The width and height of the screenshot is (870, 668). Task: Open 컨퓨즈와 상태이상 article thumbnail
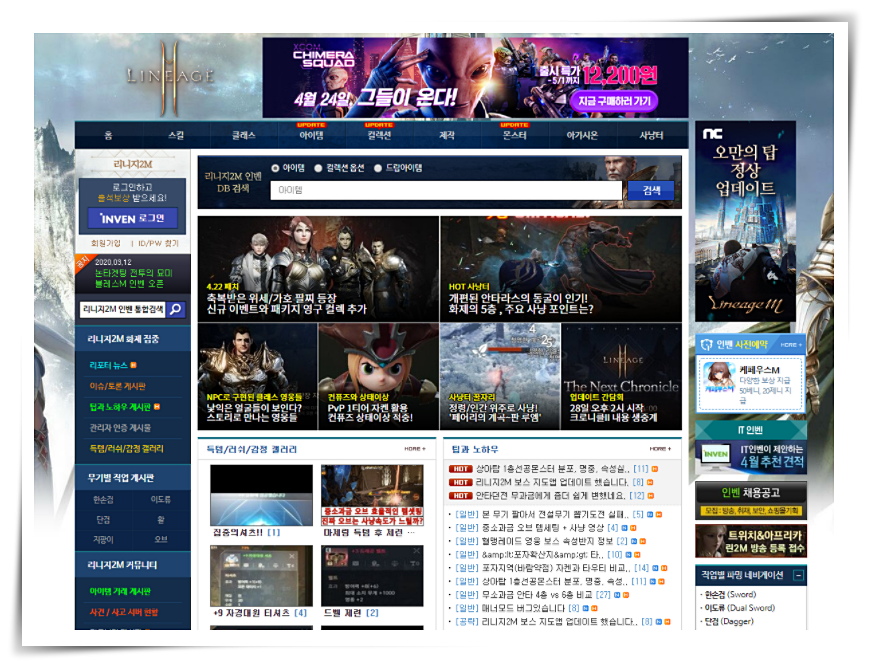click(378, 376)
